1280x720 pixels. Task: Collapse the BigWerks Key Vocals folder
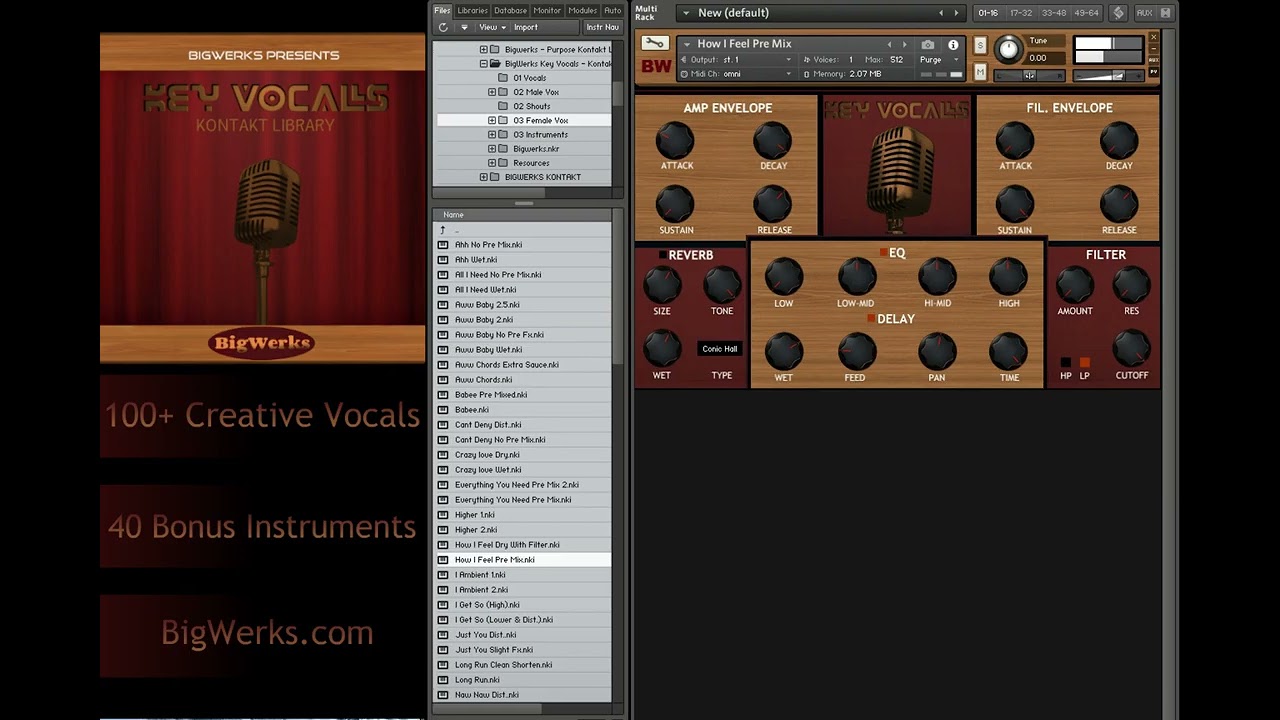pos(484,63)
